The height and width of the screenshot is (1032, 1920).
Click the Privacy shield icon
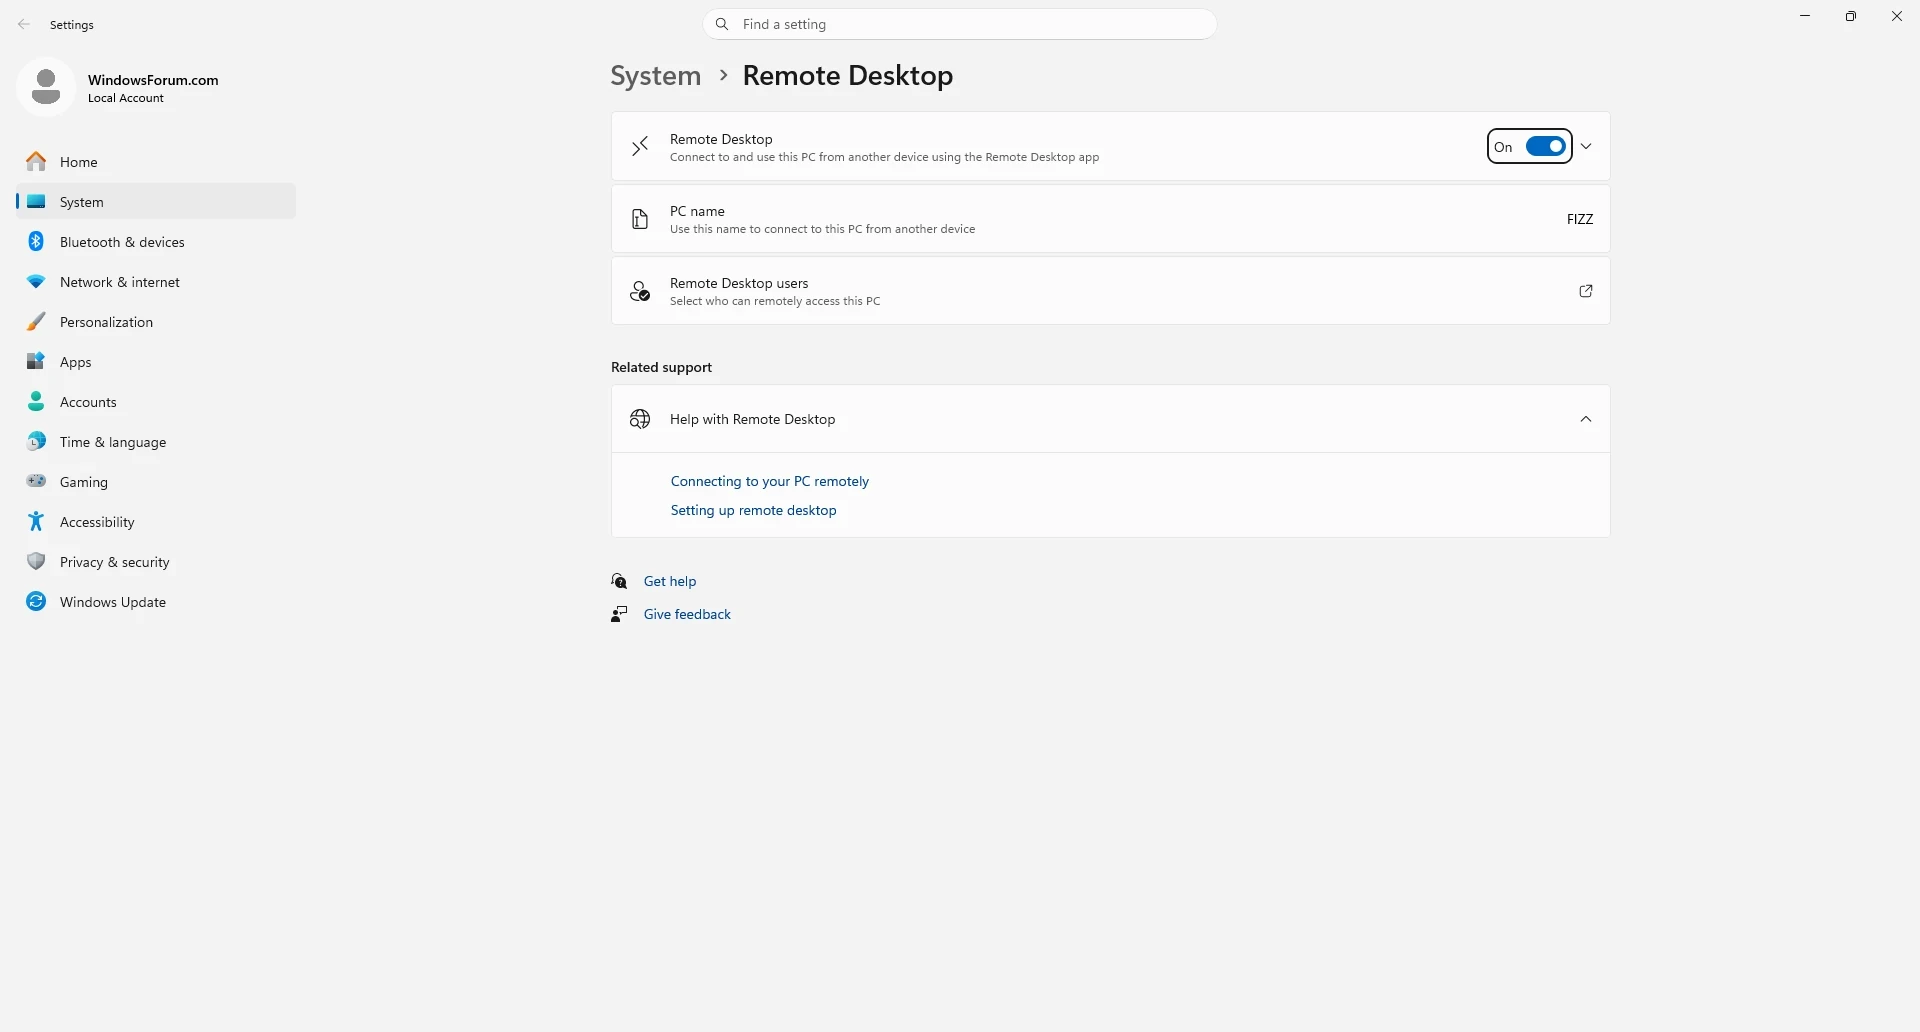(x=36, y=561)
